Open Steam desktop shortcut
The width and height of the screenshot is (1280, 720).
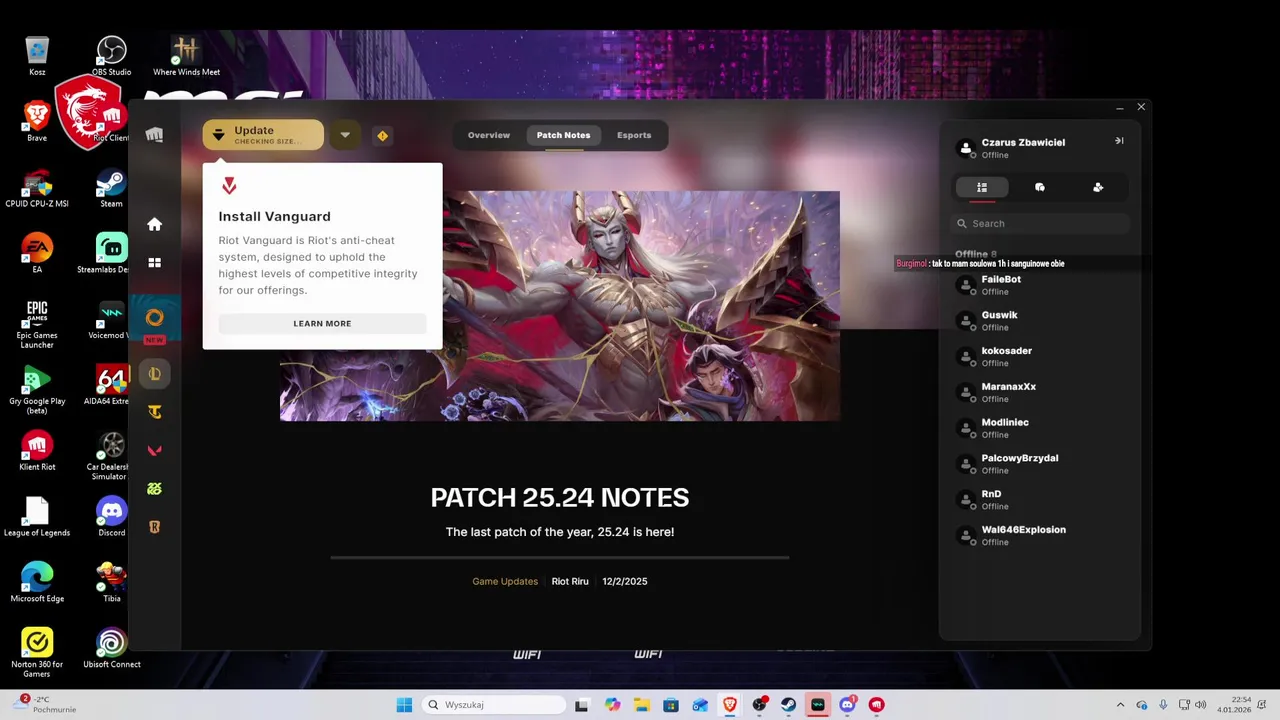111,188
